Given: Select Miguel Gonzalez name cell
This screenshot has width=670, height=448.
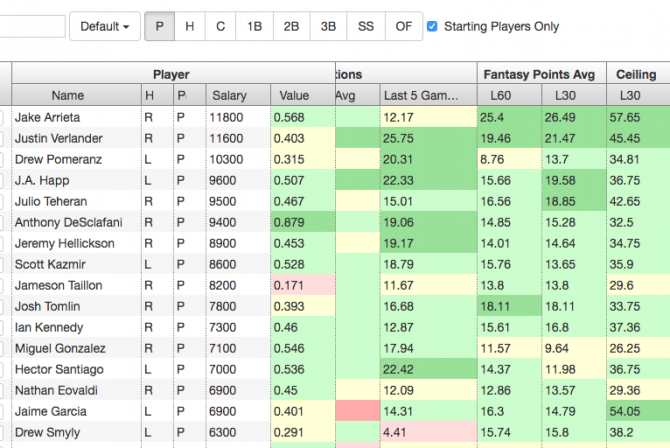Looking at the screenshot, I should (x=76, y=348).
